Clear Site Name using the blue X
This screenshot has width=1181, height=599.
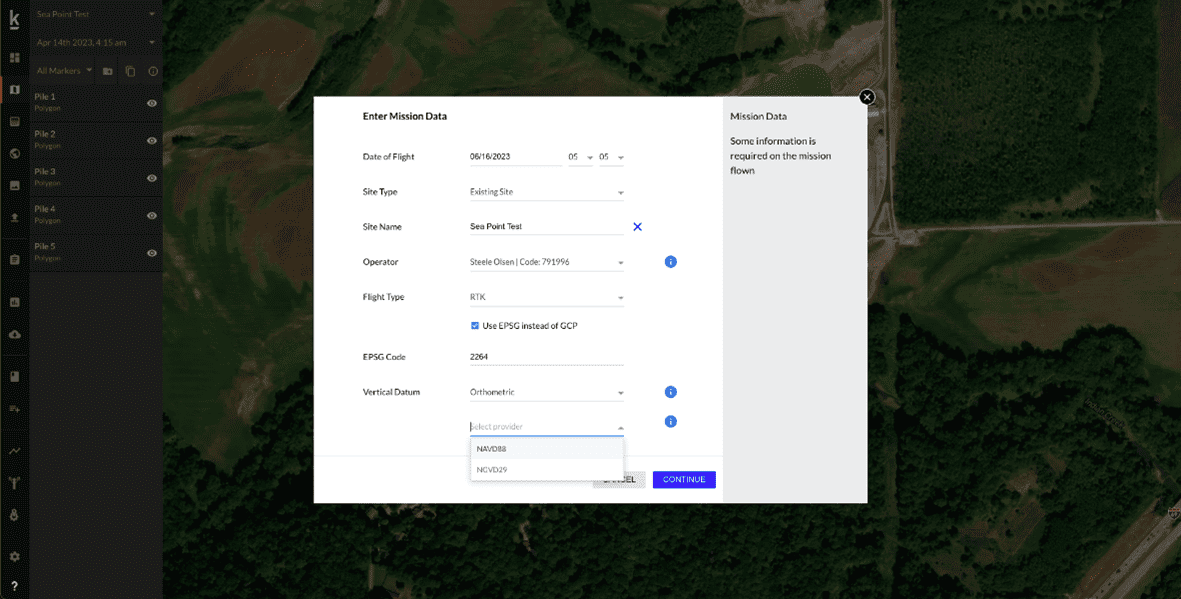637,226
